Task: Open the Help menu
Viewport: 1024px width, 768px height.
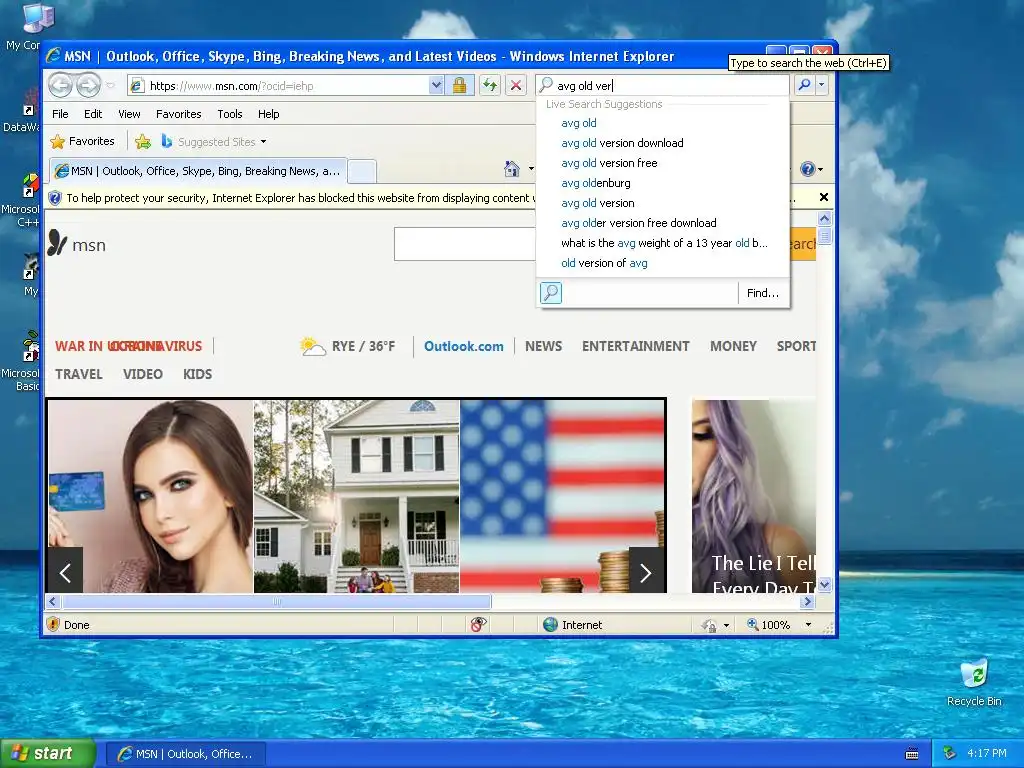Action: coord(268,114)
